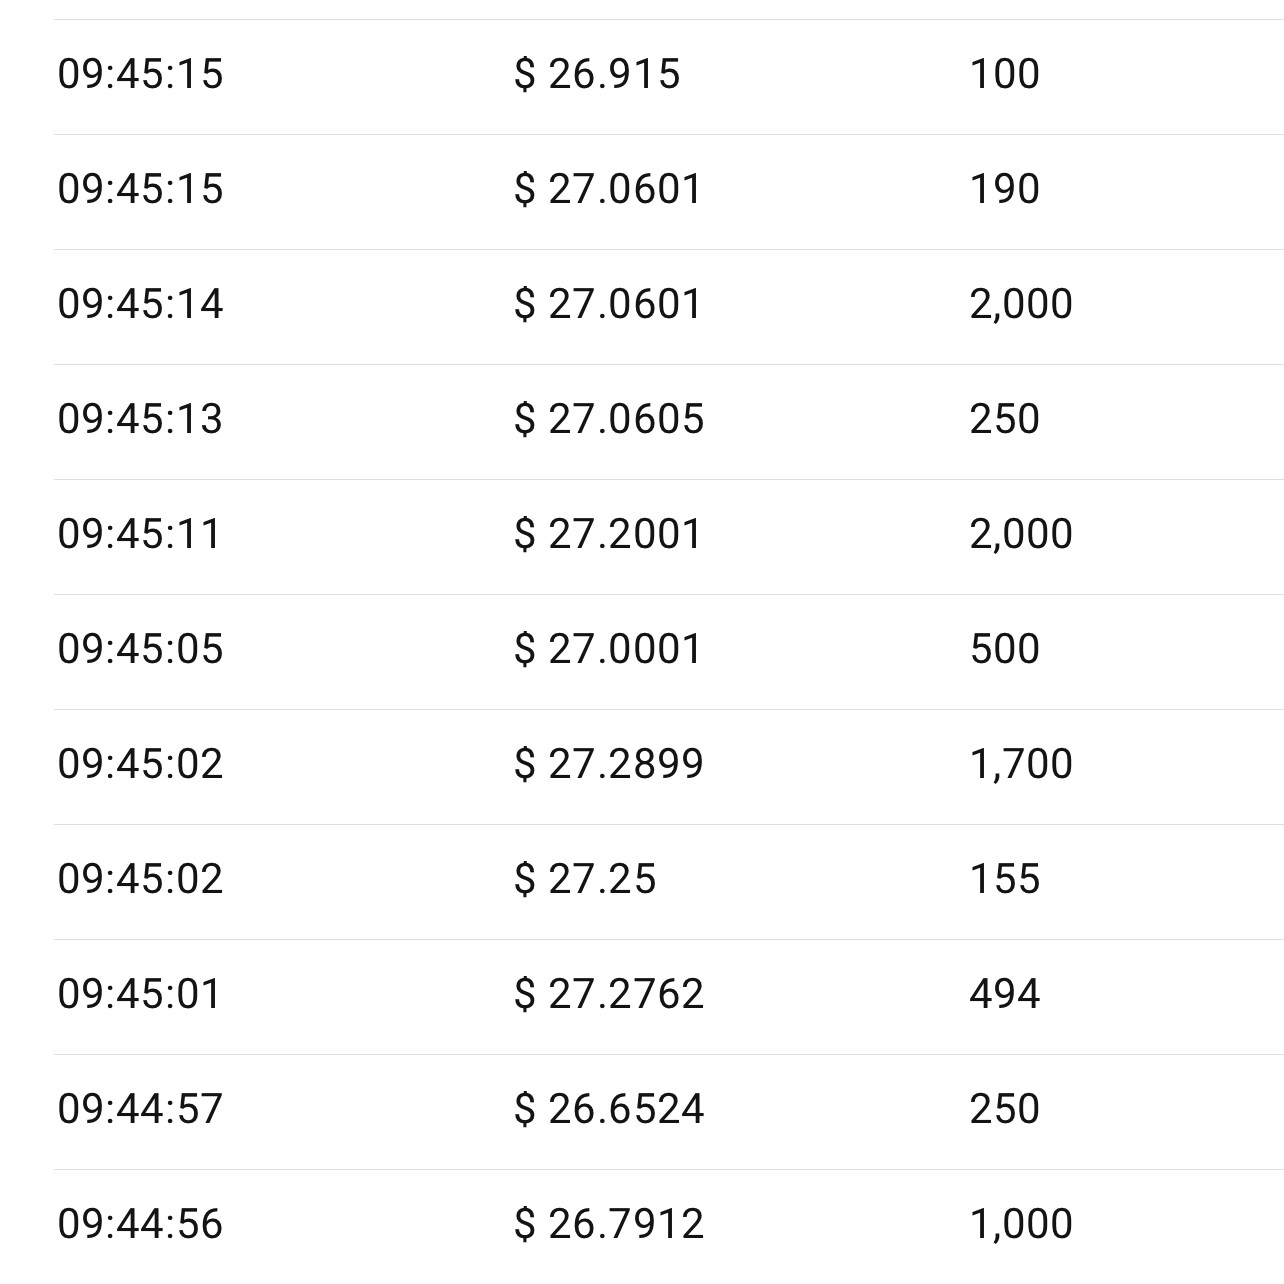This screenshot has height=1284, width=1284.
Task: Click the $ 26.7912 trade price
Action: click(x=609, y=1224)
